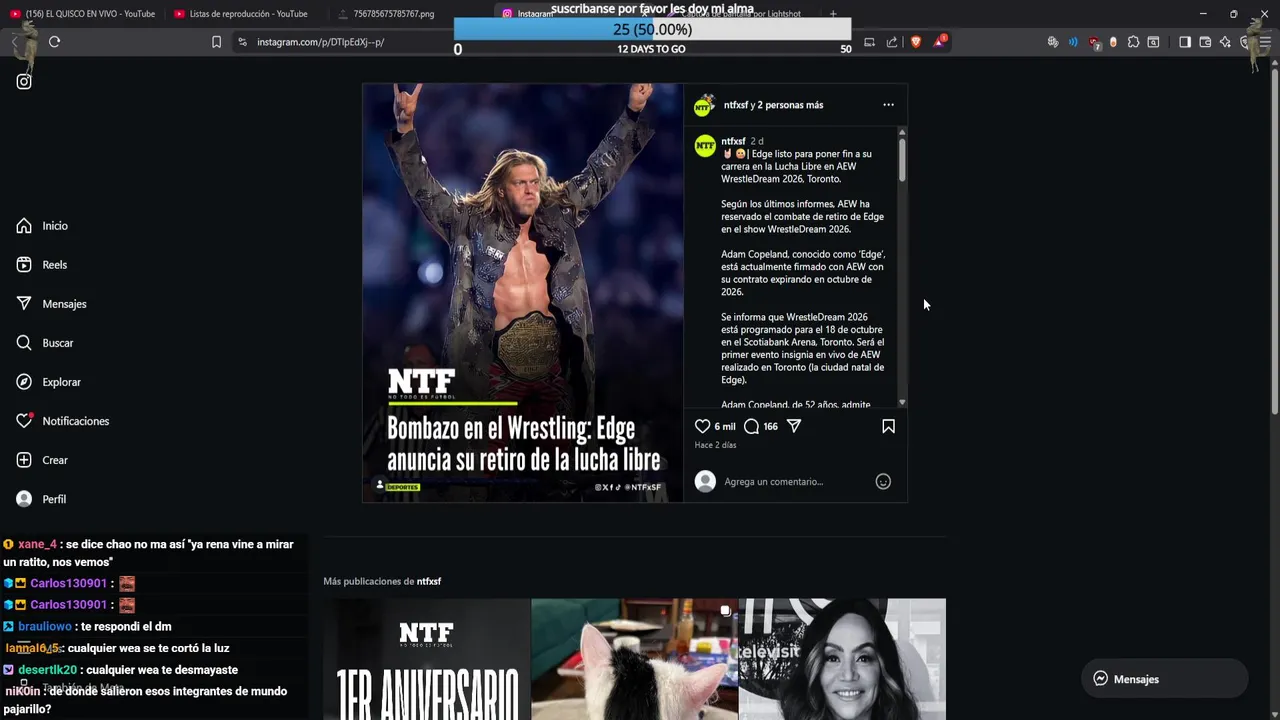1280x720 pixels.
Task: Open the Brave Wallet icon
Action: click(1205, 42)
